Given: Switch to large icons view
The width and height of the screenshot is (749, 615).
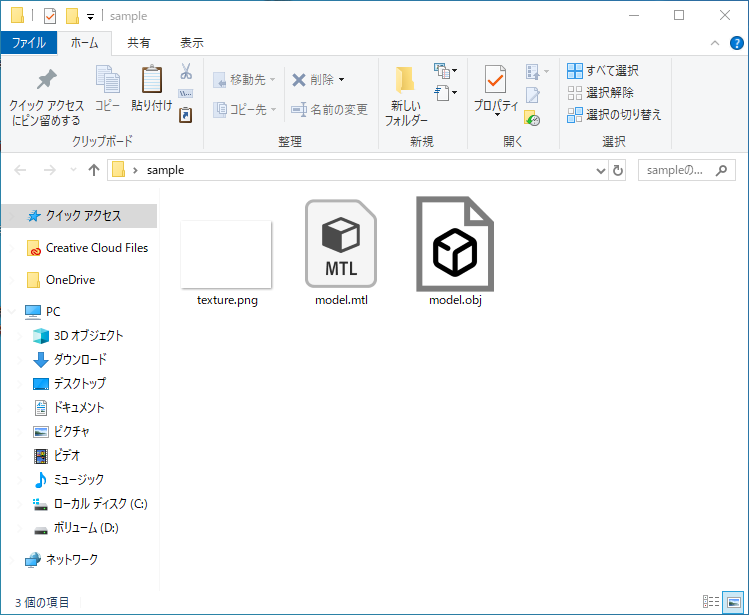Looking at the screenshot, I should click(733, 602).
